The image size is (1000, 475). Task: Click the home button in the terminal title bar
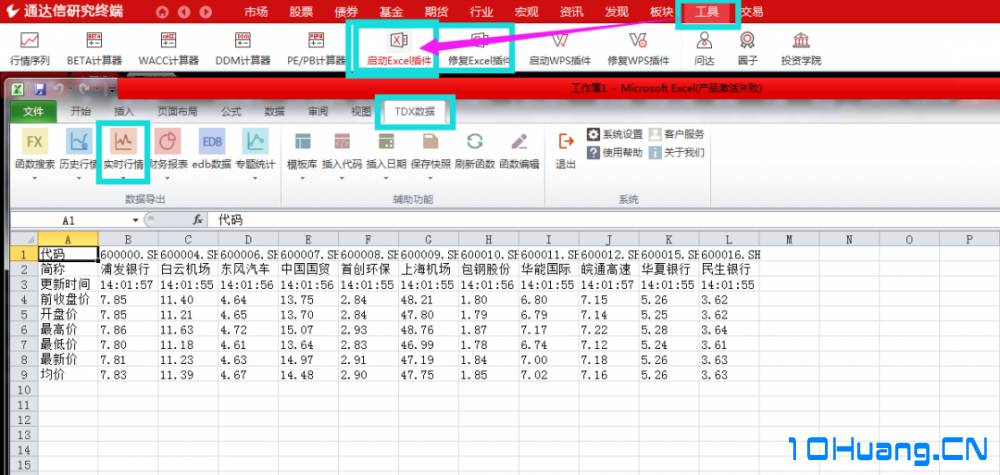coord(163,12)
